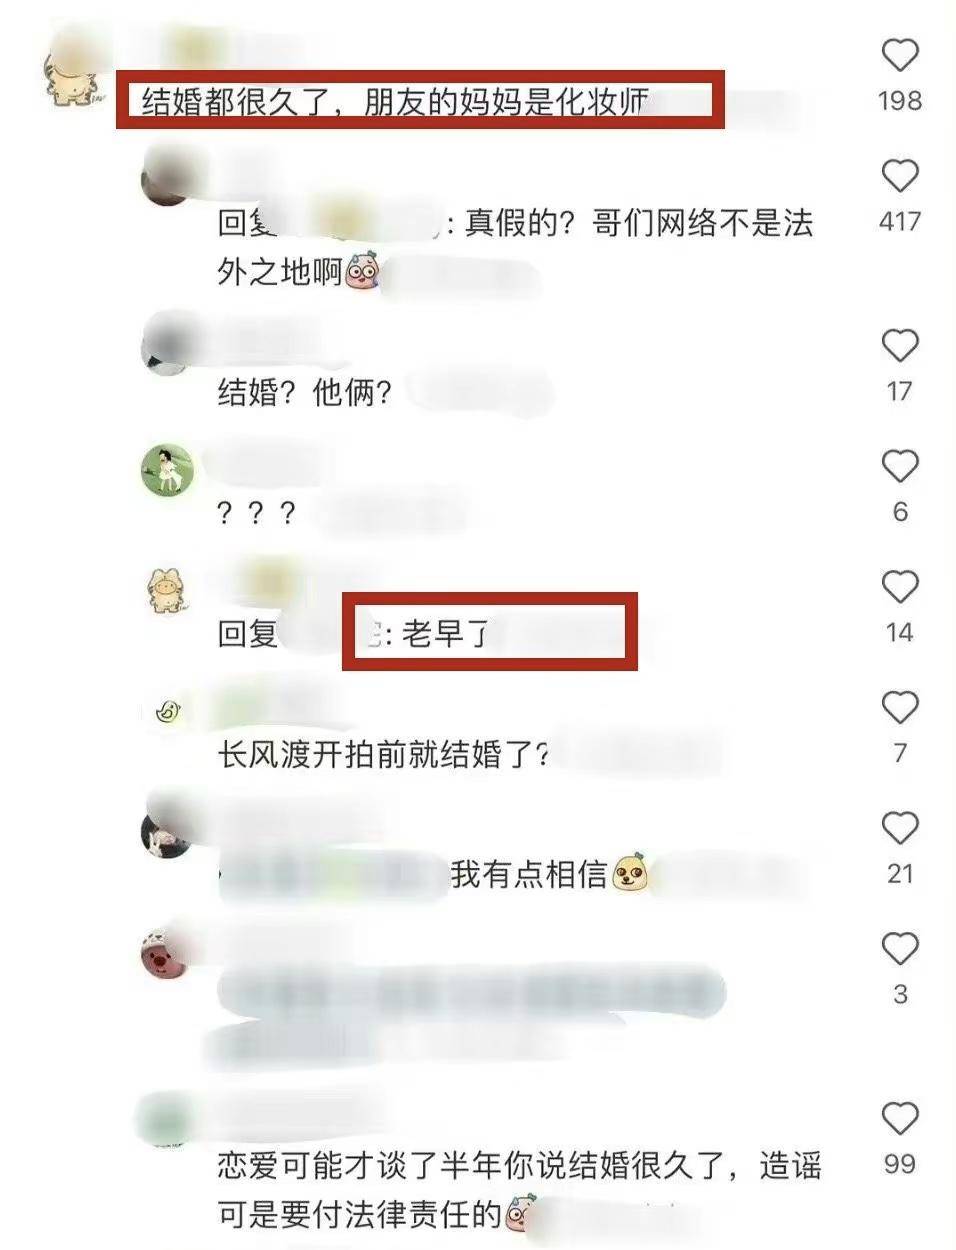The height and width of the screenshot is (1250, 956).
Task: Tap the '结婚？他俩？' comment text
Action: pos(304,392)
